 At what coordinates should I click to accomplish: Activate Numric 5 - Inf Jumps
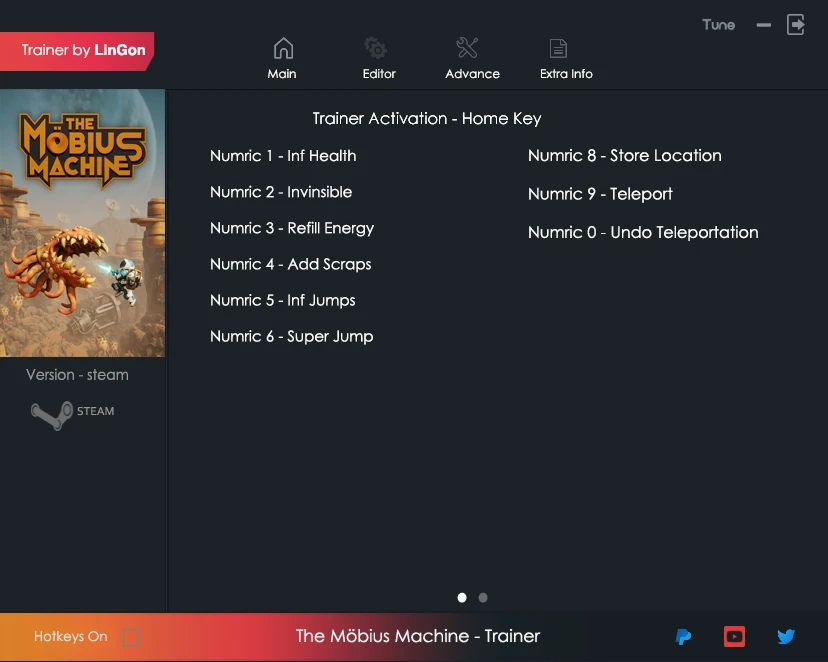(x=283, y=300)
